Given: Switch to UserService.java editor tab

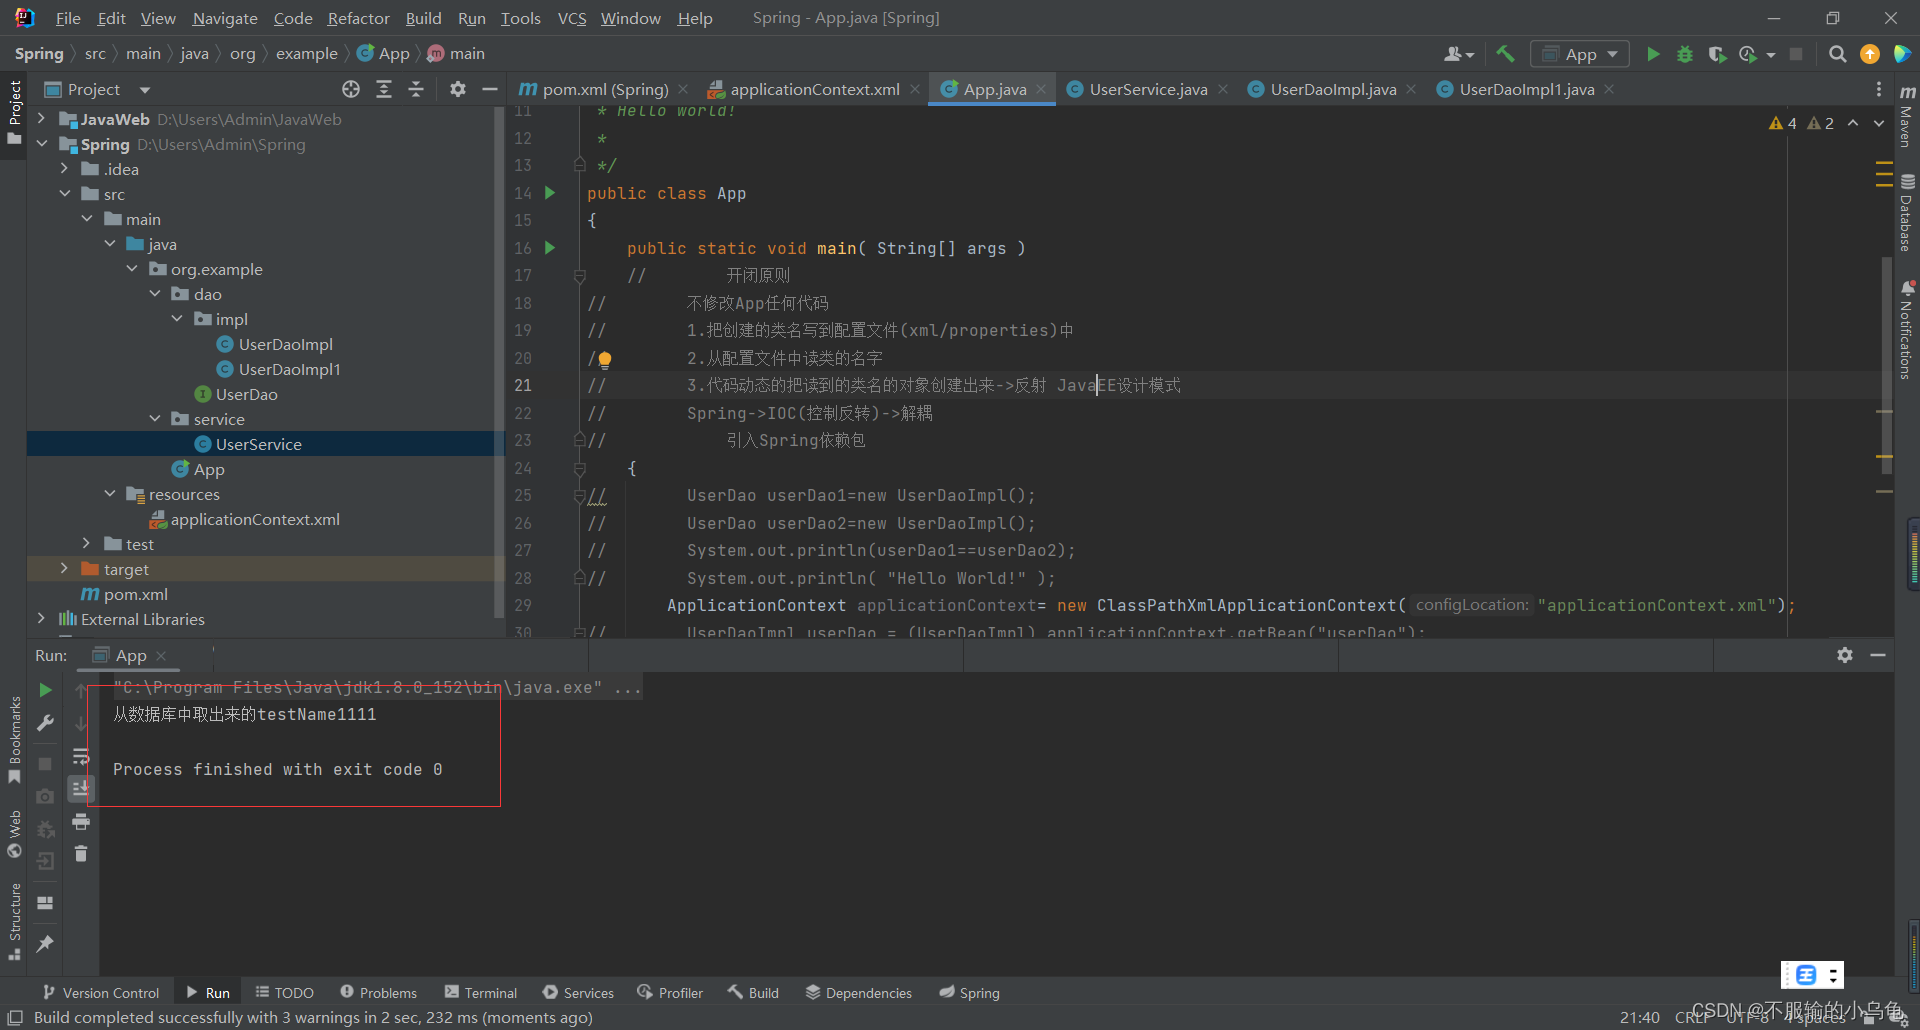Looking at the screenshot, I should (1148, 89).
